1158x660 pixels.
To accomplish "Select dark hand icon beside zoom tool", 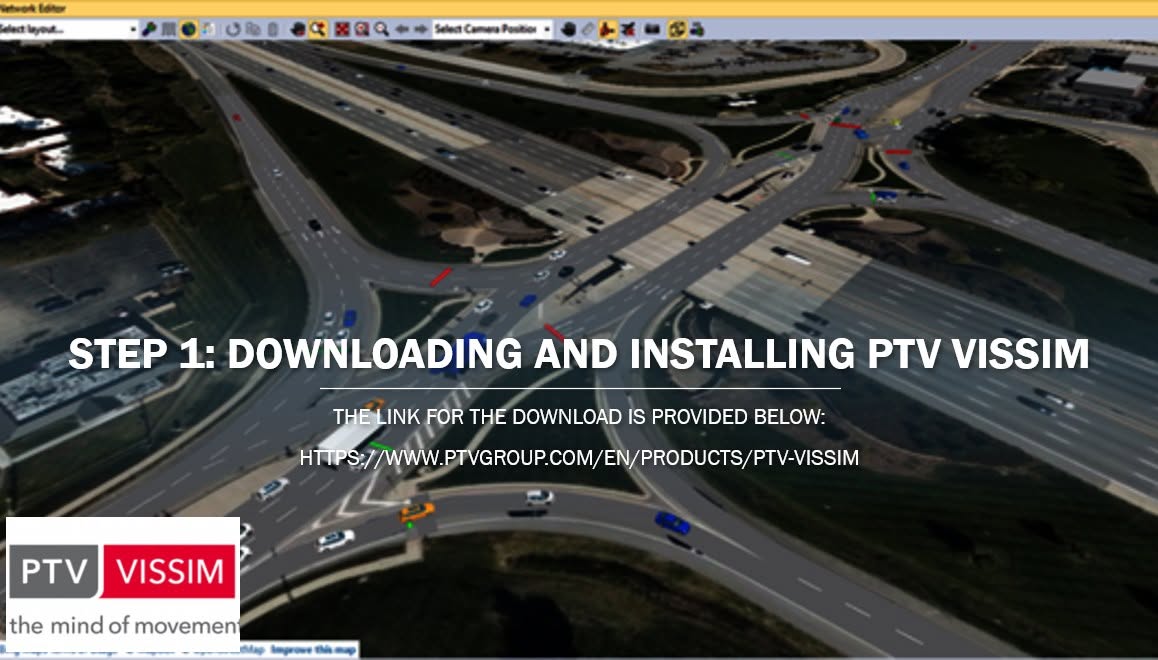I will 298,30.
